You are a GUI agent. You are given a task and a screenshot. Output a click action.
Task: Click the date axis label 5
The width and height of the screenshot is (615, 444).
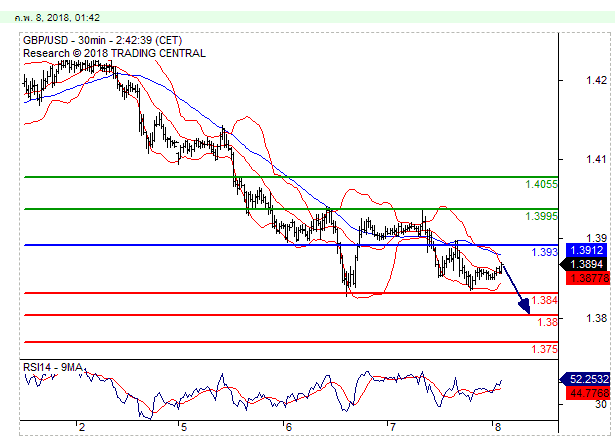coord(184,427)
